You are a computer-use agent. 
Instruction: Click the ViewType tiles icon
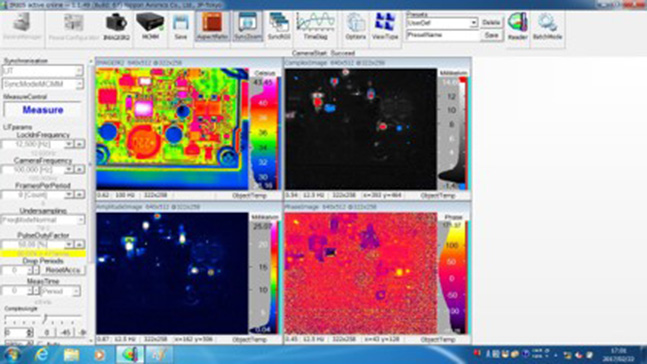(385, 26)
